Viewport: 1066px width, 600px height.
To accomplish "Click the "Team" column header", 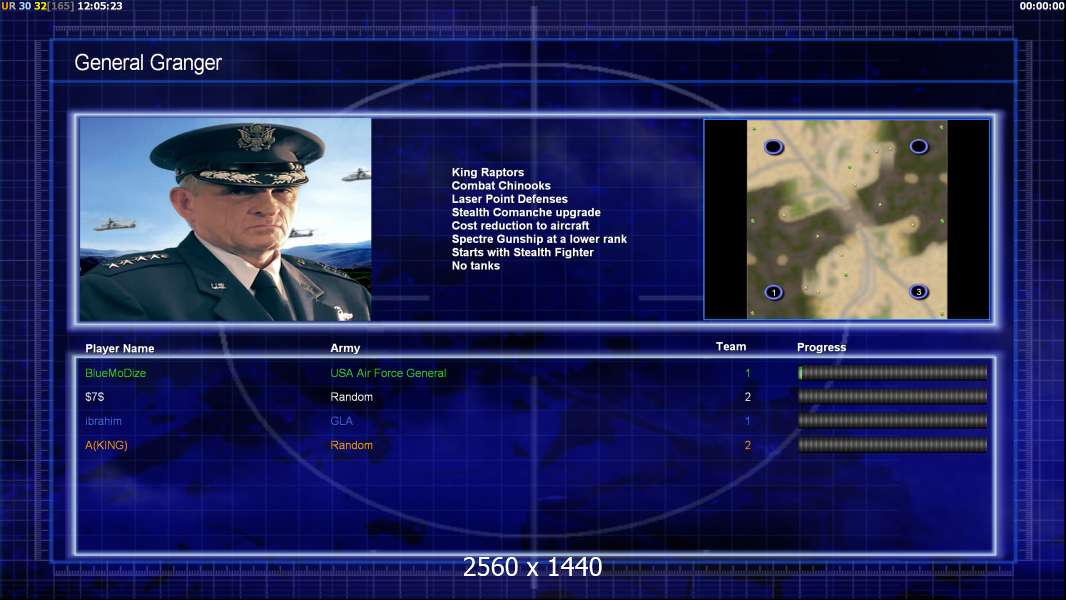I will pyautogui.click(x=731, y=347).
